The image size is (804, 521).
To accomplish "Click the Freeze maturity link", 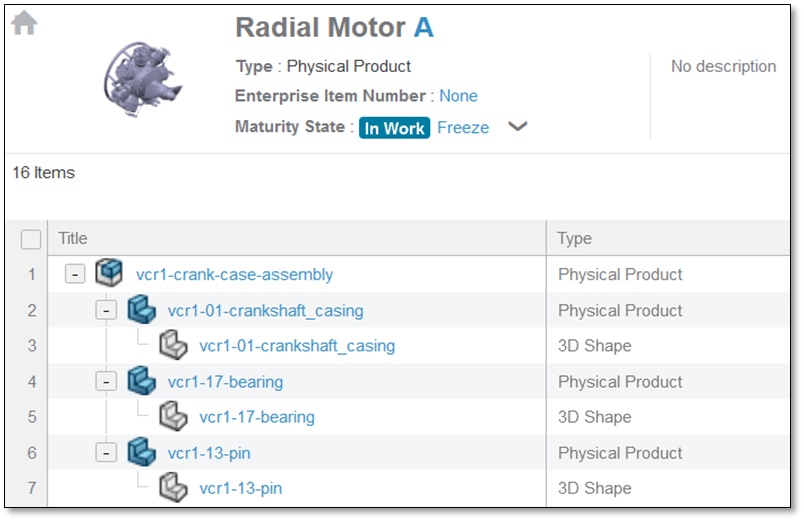I will pyautogui.click(x=463, y=128).
